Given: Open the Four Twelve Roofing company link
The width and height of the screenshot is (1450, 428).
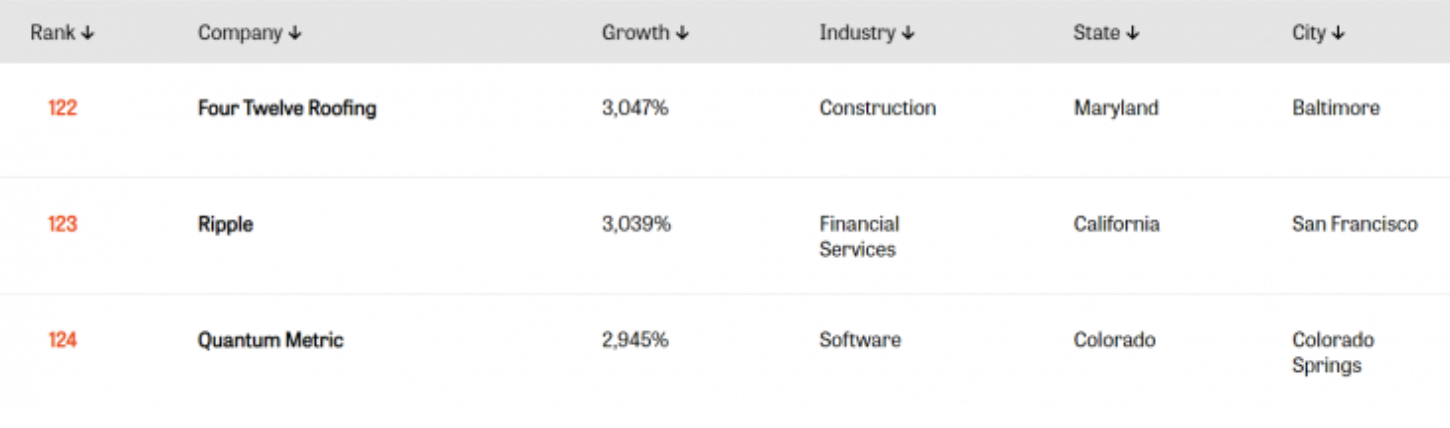Looking at the screenshot, I should [x=287, y=108].
